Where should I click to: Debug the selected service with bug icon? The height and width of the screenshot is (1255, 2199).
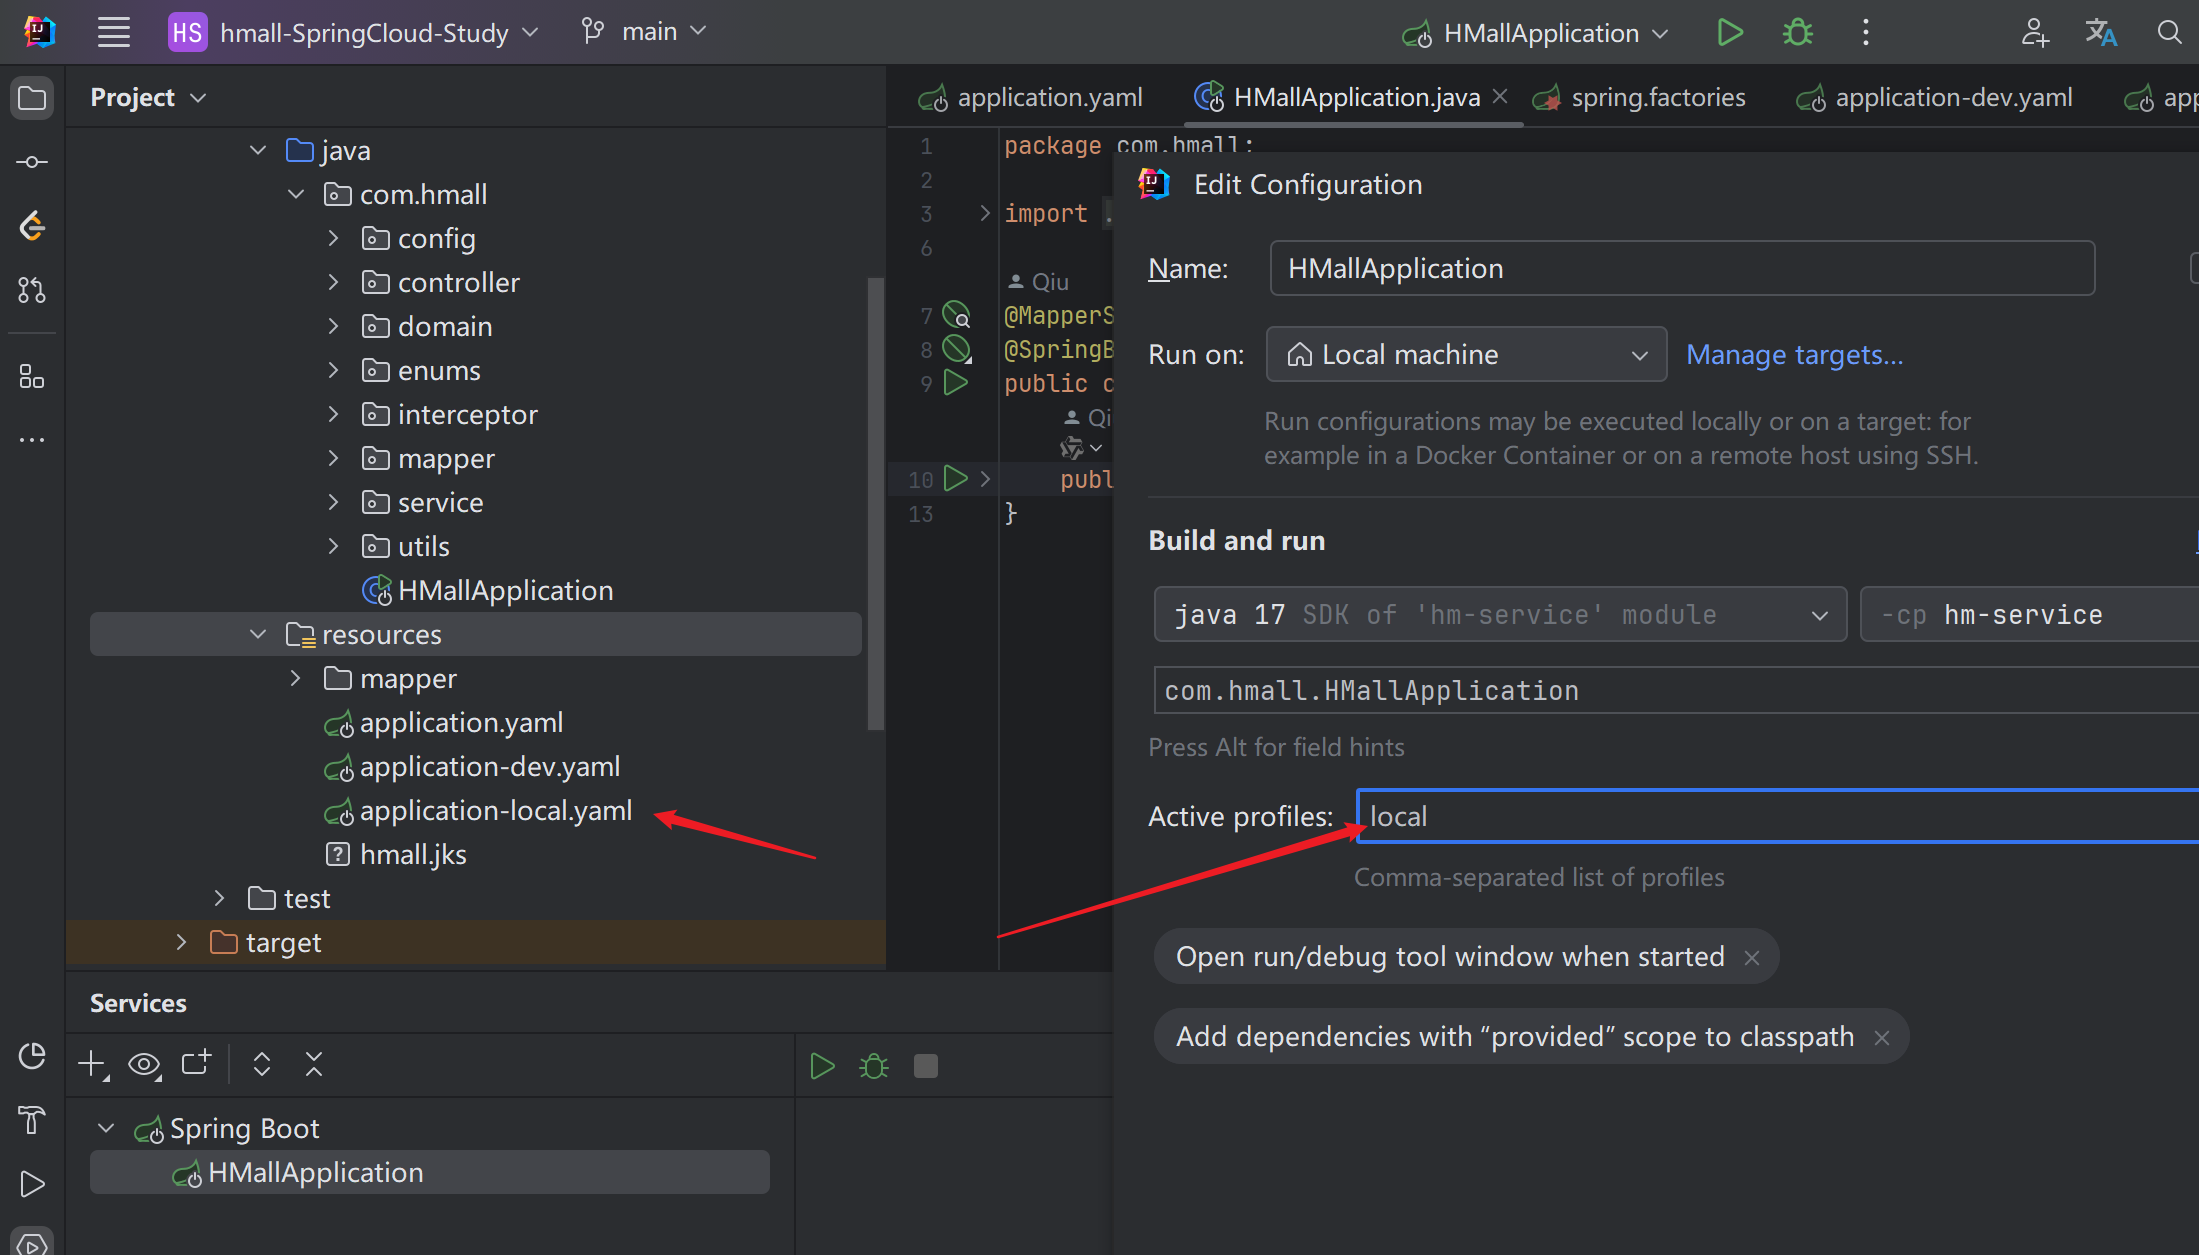[x=874, y=1066]
